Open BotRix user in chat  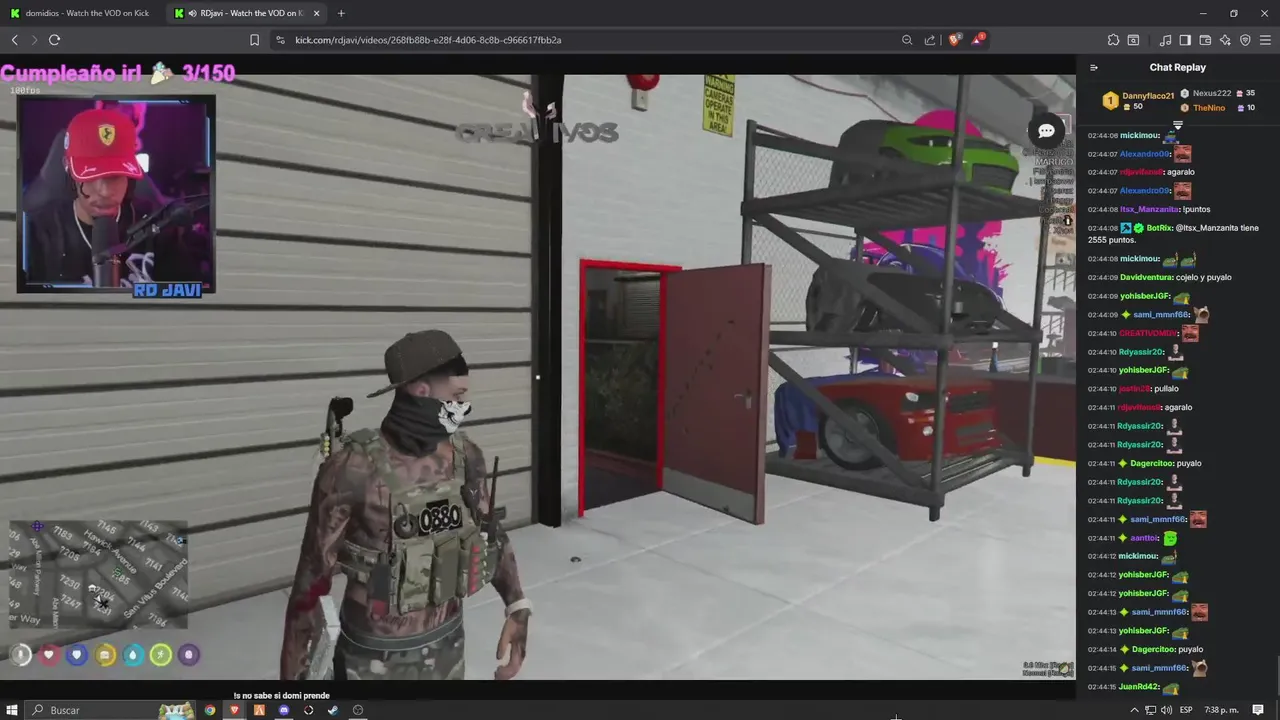(x=1159, y=228)
